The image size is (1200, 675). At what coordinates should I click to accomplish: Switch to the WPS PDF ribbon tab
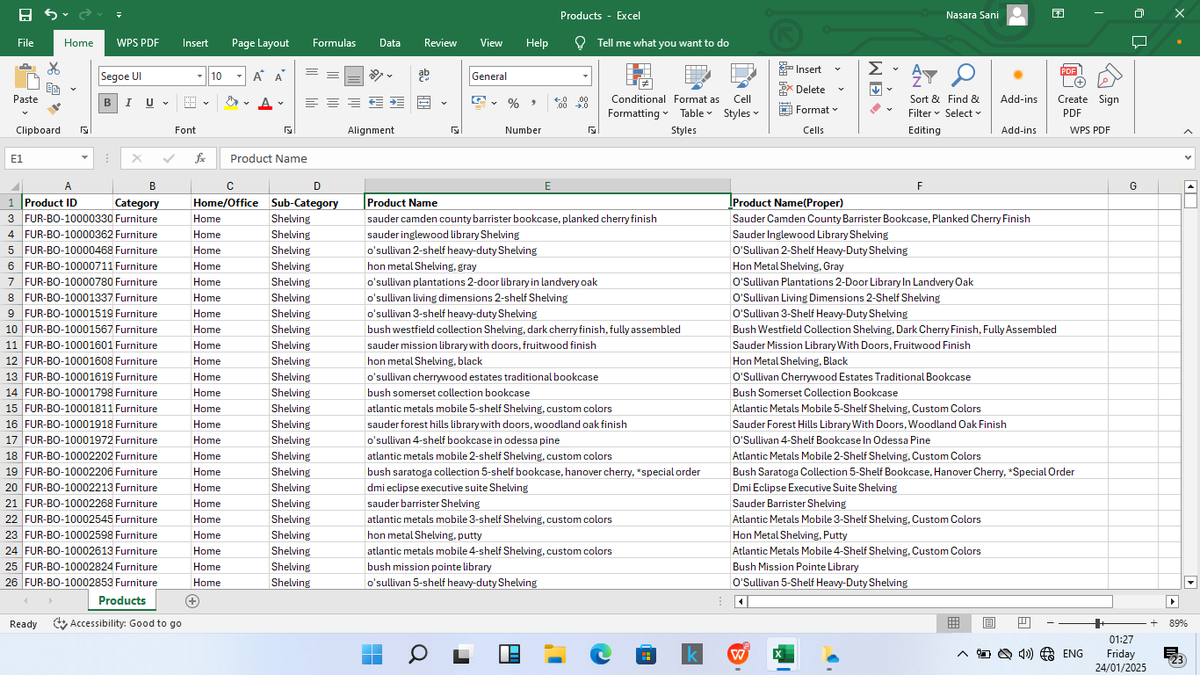coord(138,43)
